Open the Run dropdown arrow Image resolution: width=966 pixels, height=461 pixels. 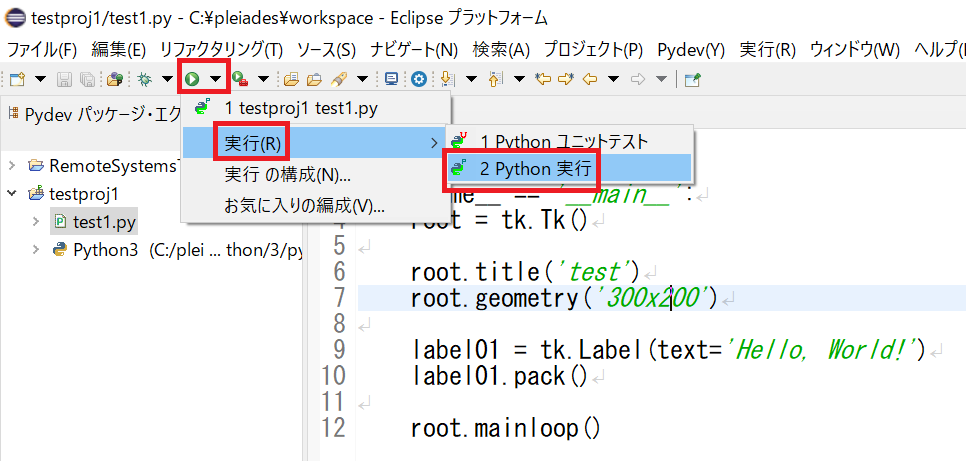point(215,79)
